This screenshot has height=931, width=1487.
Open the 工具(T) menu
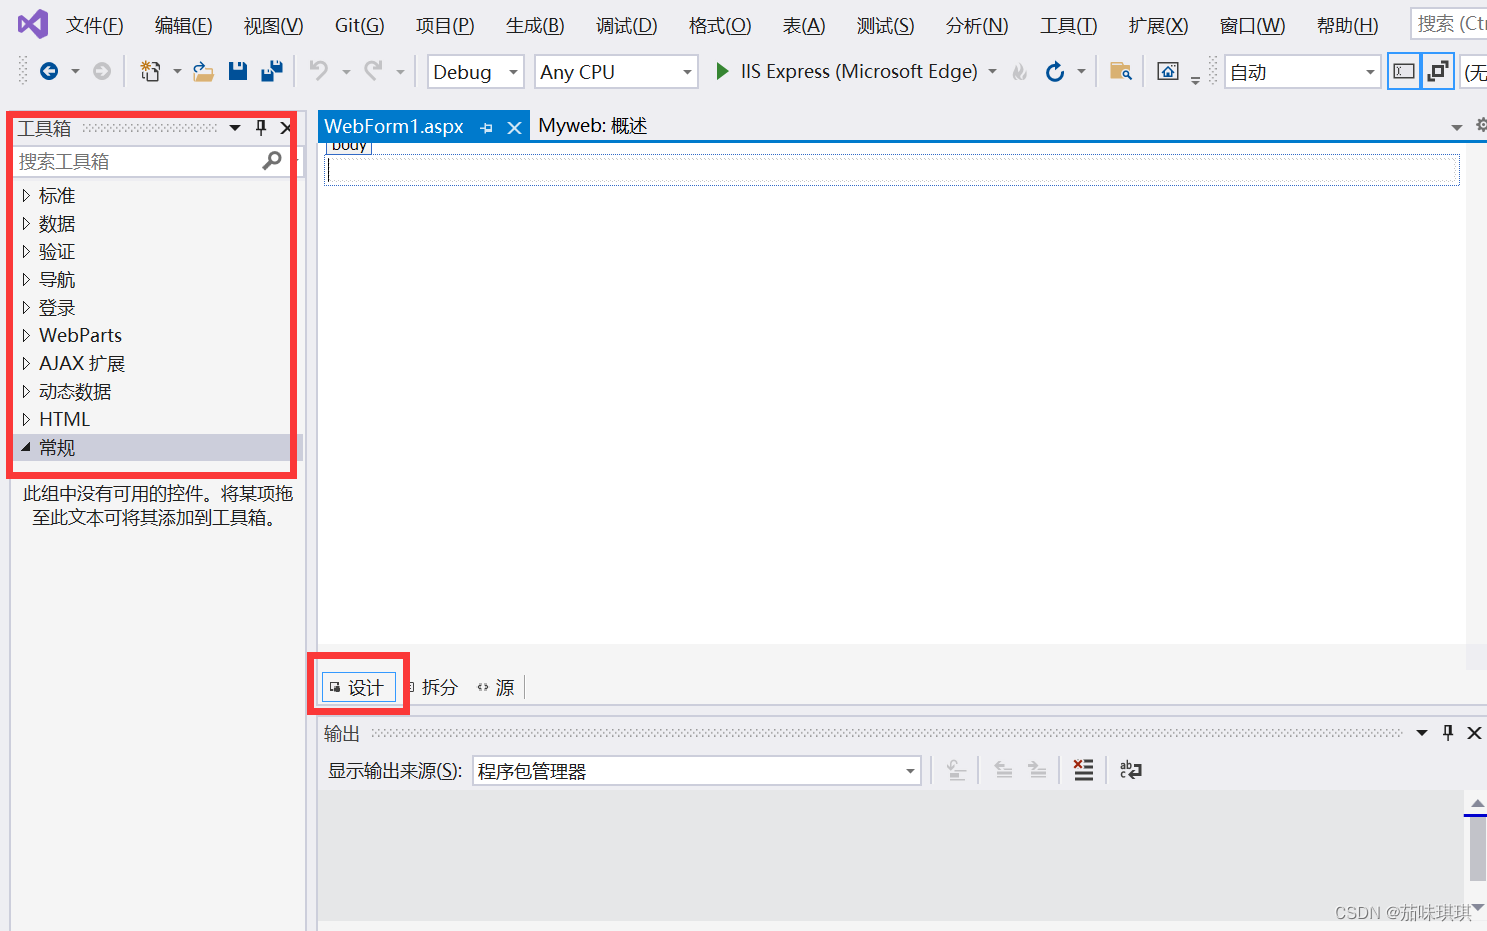(1069, 25)
